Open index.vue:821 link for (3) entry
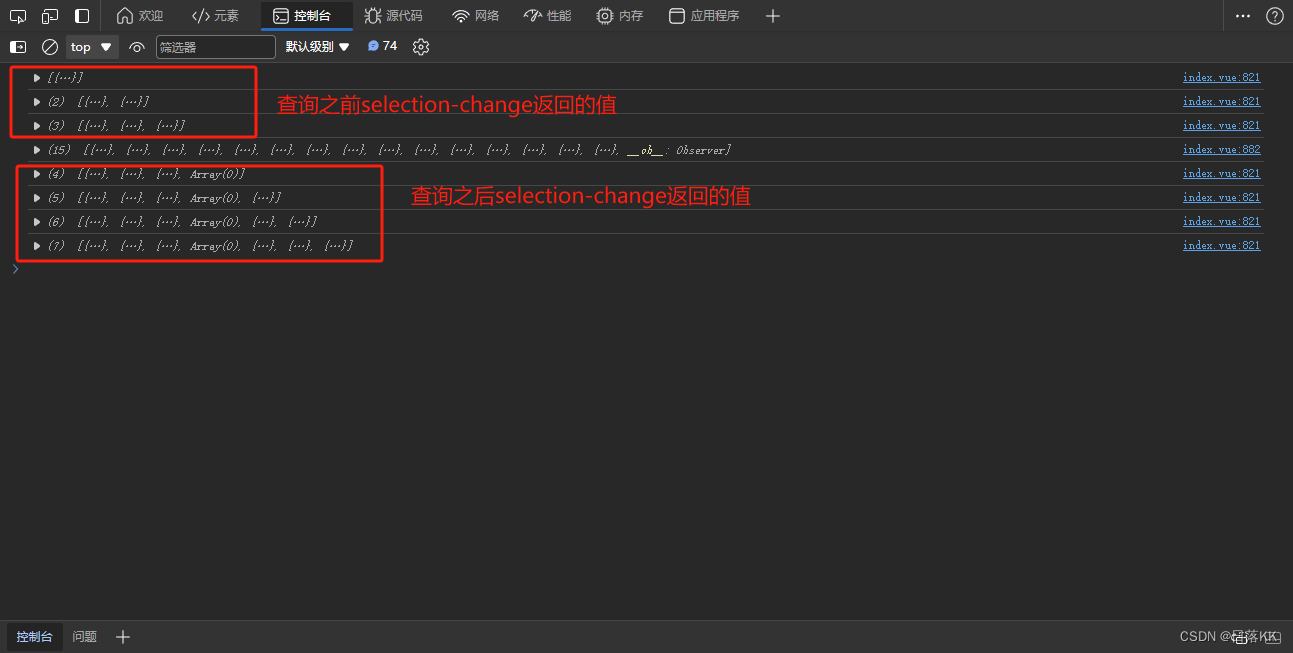This screenshot has width=1293, height=653. pyautogui.click(x=1221, y=125)
